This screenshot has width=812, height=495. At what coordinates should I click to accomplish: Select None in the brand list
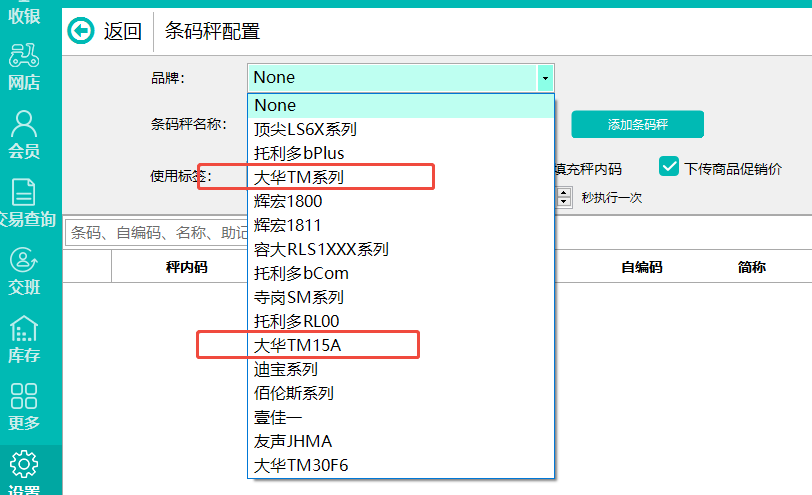coord(401,106)
